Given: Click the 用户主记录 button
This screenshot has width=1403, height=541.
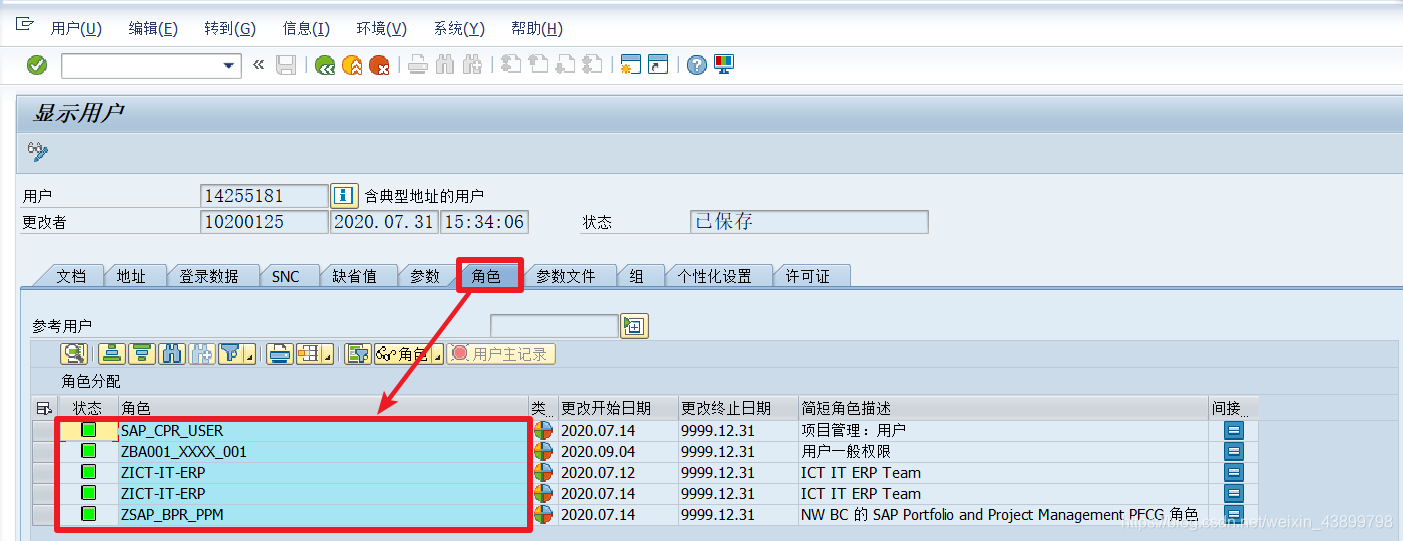Looking at the screenshot, I should (501, 354).
